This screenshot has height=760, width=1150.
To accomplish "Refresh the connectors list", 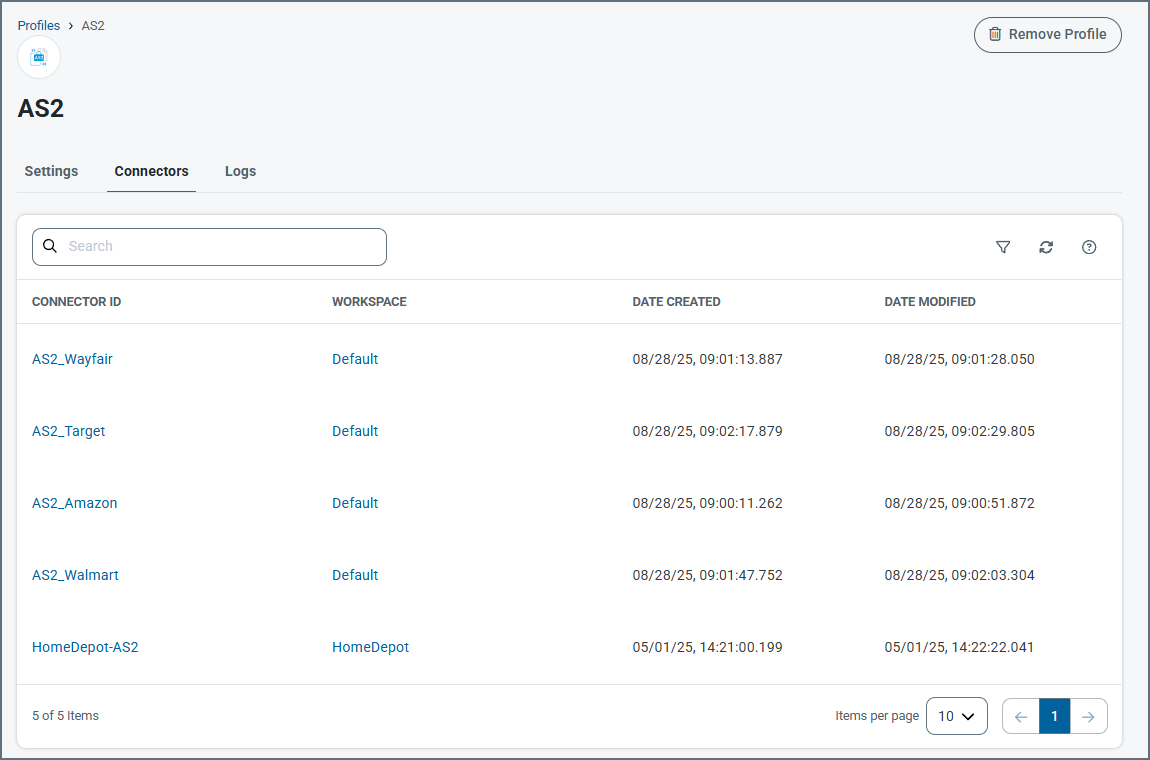I will 1046,247.
